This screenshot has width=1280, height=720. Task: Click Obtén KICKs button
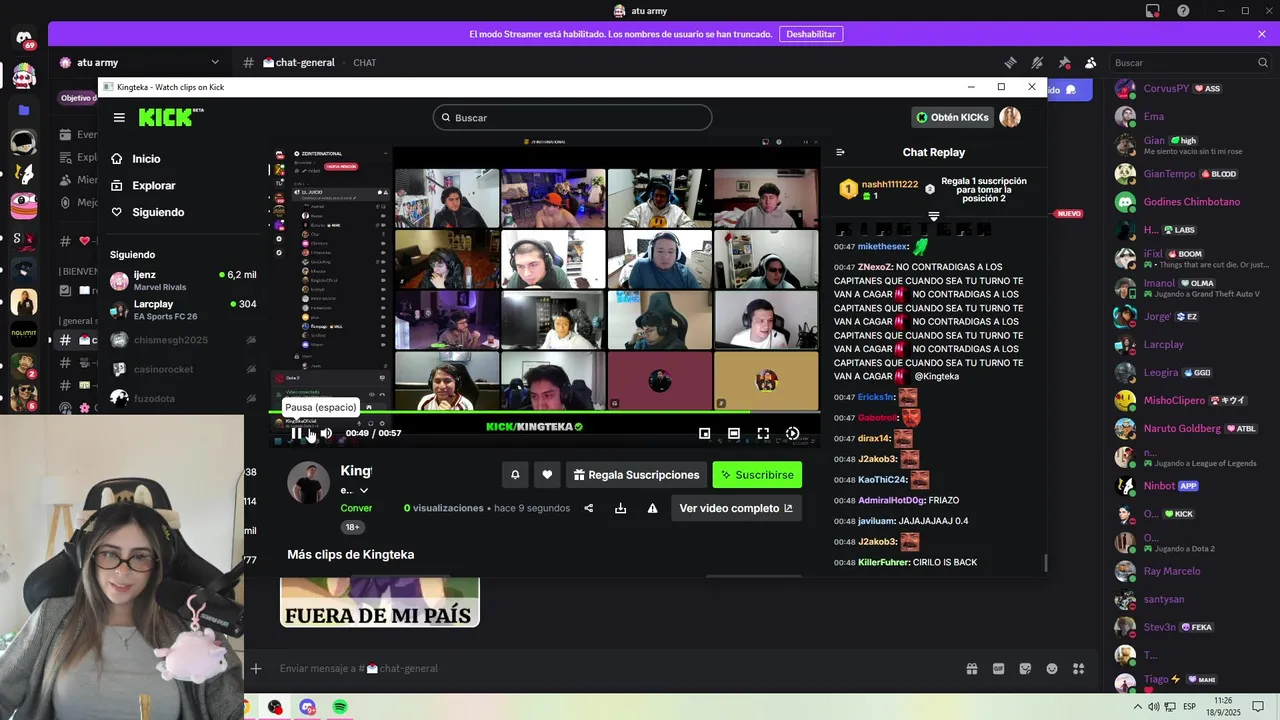[x=952, y=117]
